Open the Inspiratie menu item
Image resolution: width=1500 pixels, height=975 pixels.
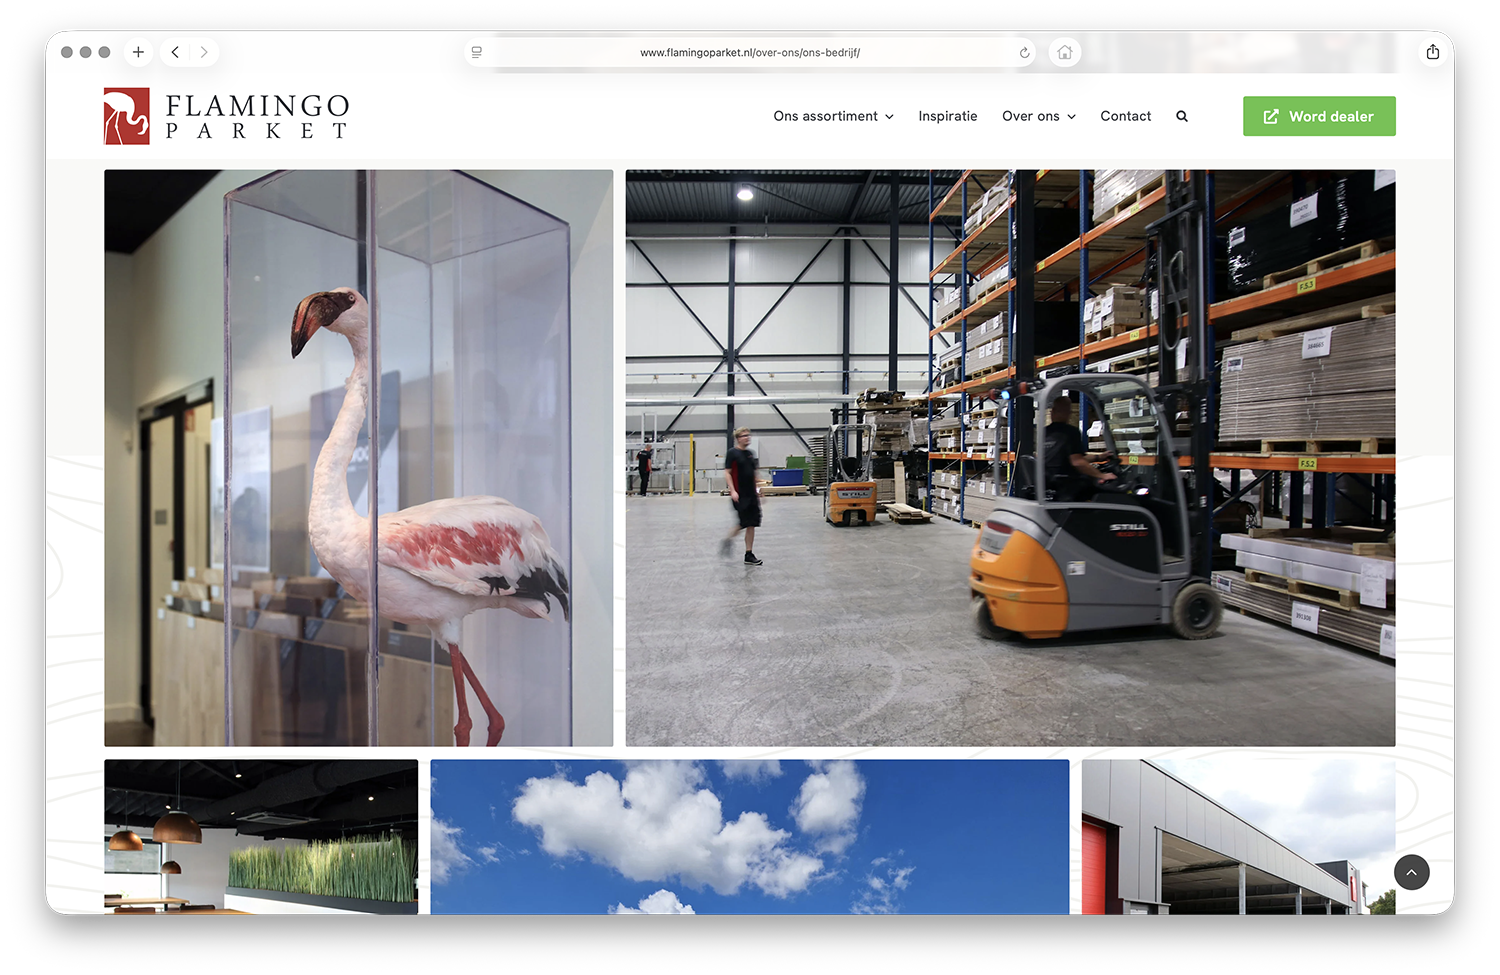pos(948,116)
